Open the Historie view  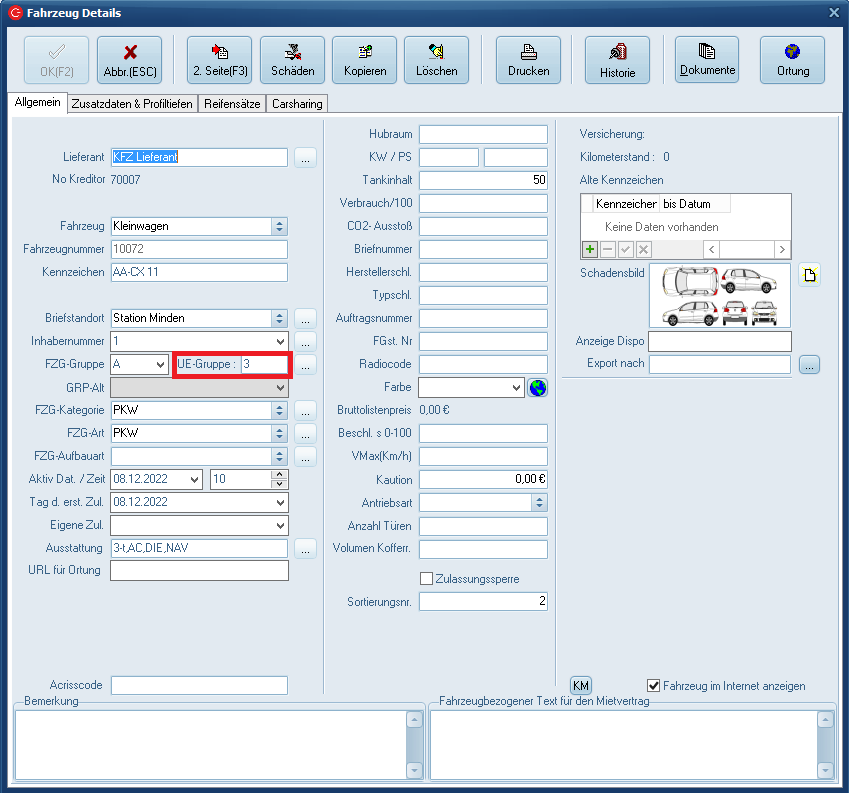coord(617,60)
